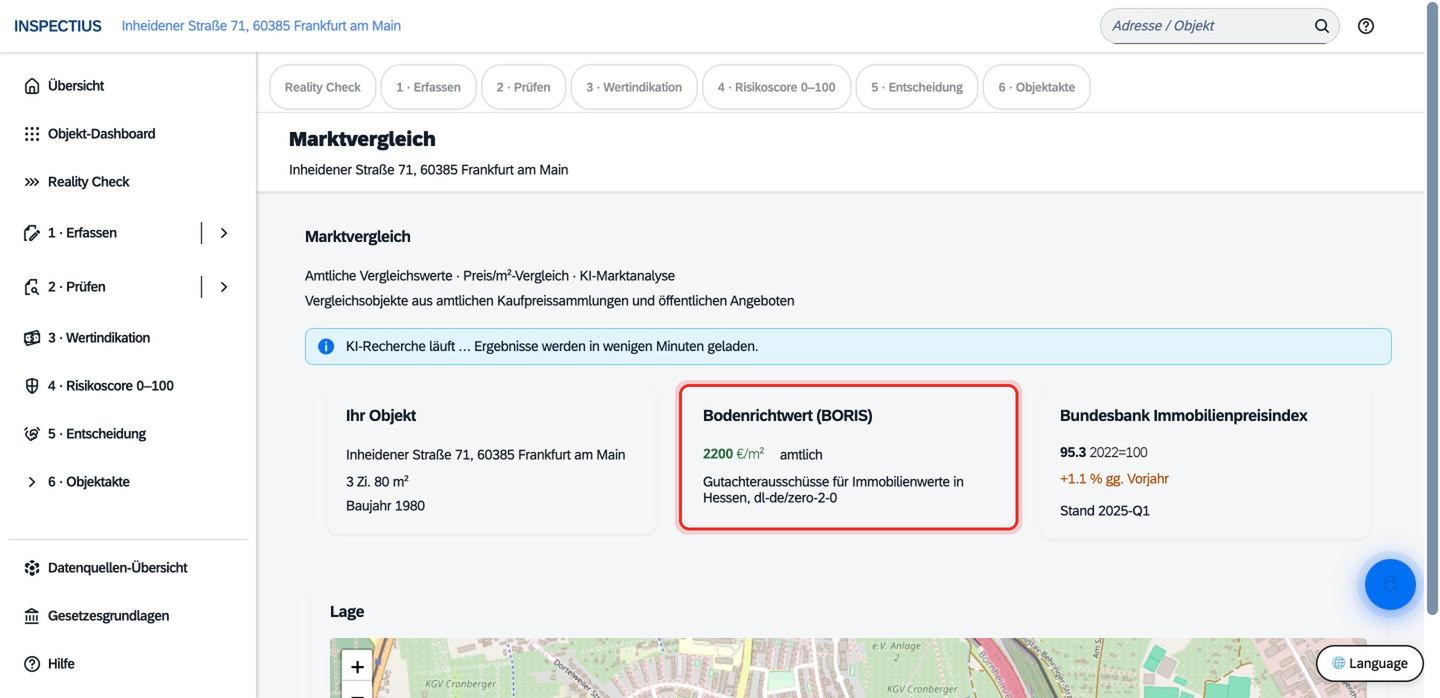Viewport: 1440px width, 698px height.
Task: Click the +1.1 % gg. Vorjahr text
Action: [1114, 479]
